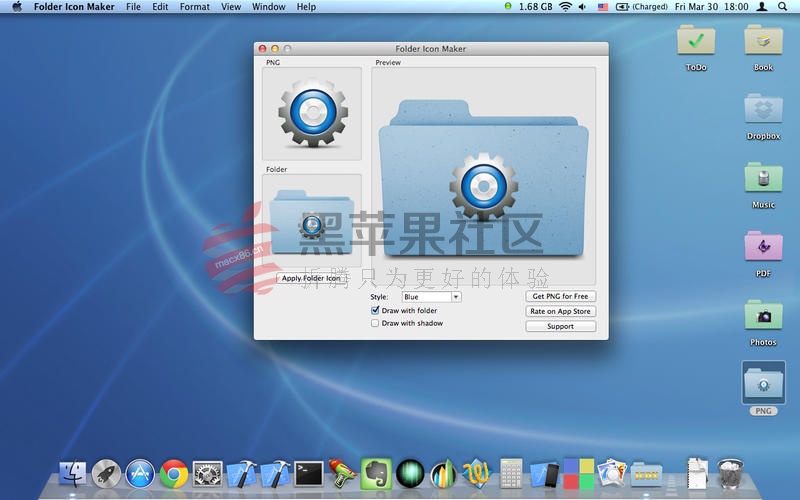
Task: Open the Window menu
Action: [x=268, y=7]
